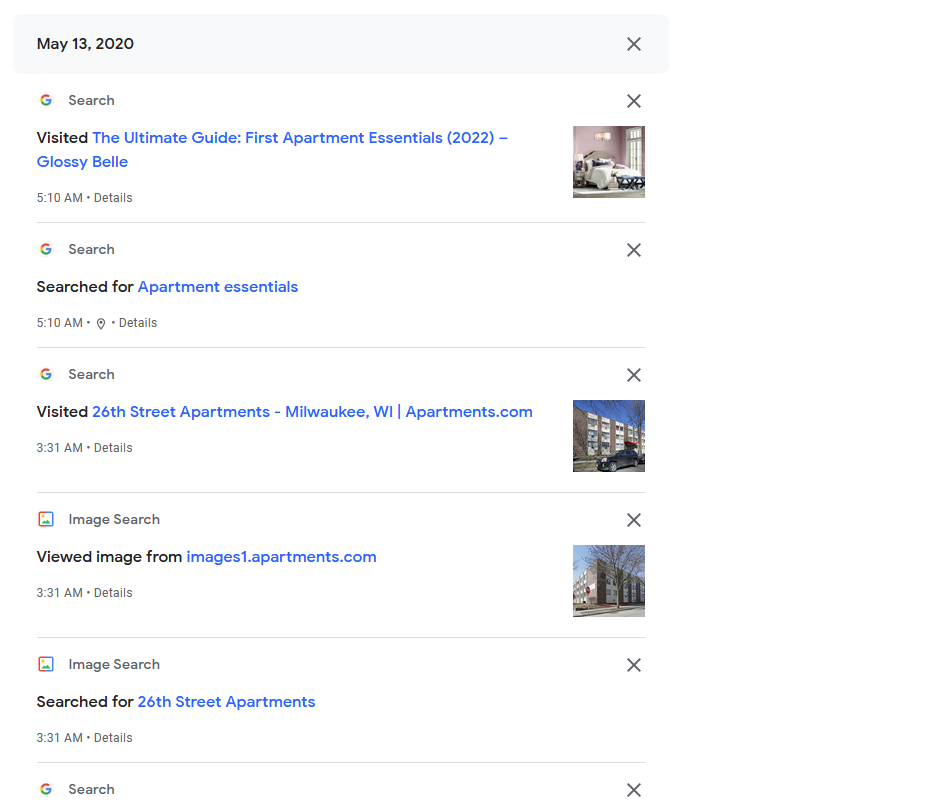929x804 pixels.
Task: Delete the 'Apartment essentials' search entry
Action: (633, 250)
